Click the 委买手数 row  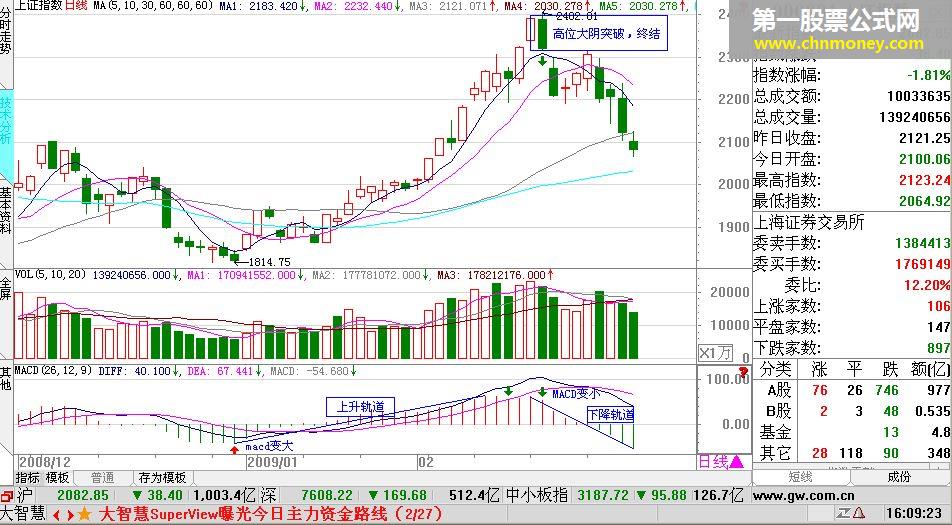click(851, 264)
